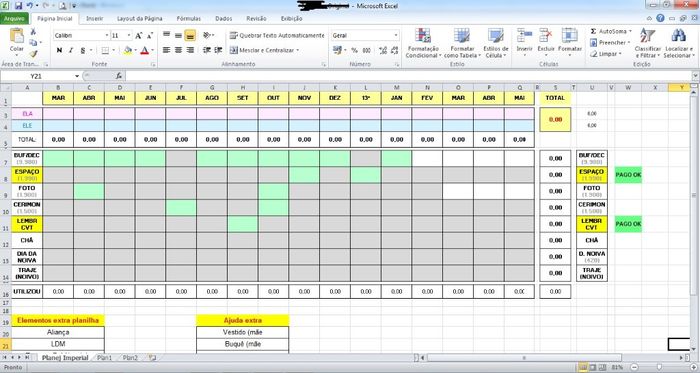Align text to the left
The height and width of the screenshot is (373, 700).
pos(166,50)
